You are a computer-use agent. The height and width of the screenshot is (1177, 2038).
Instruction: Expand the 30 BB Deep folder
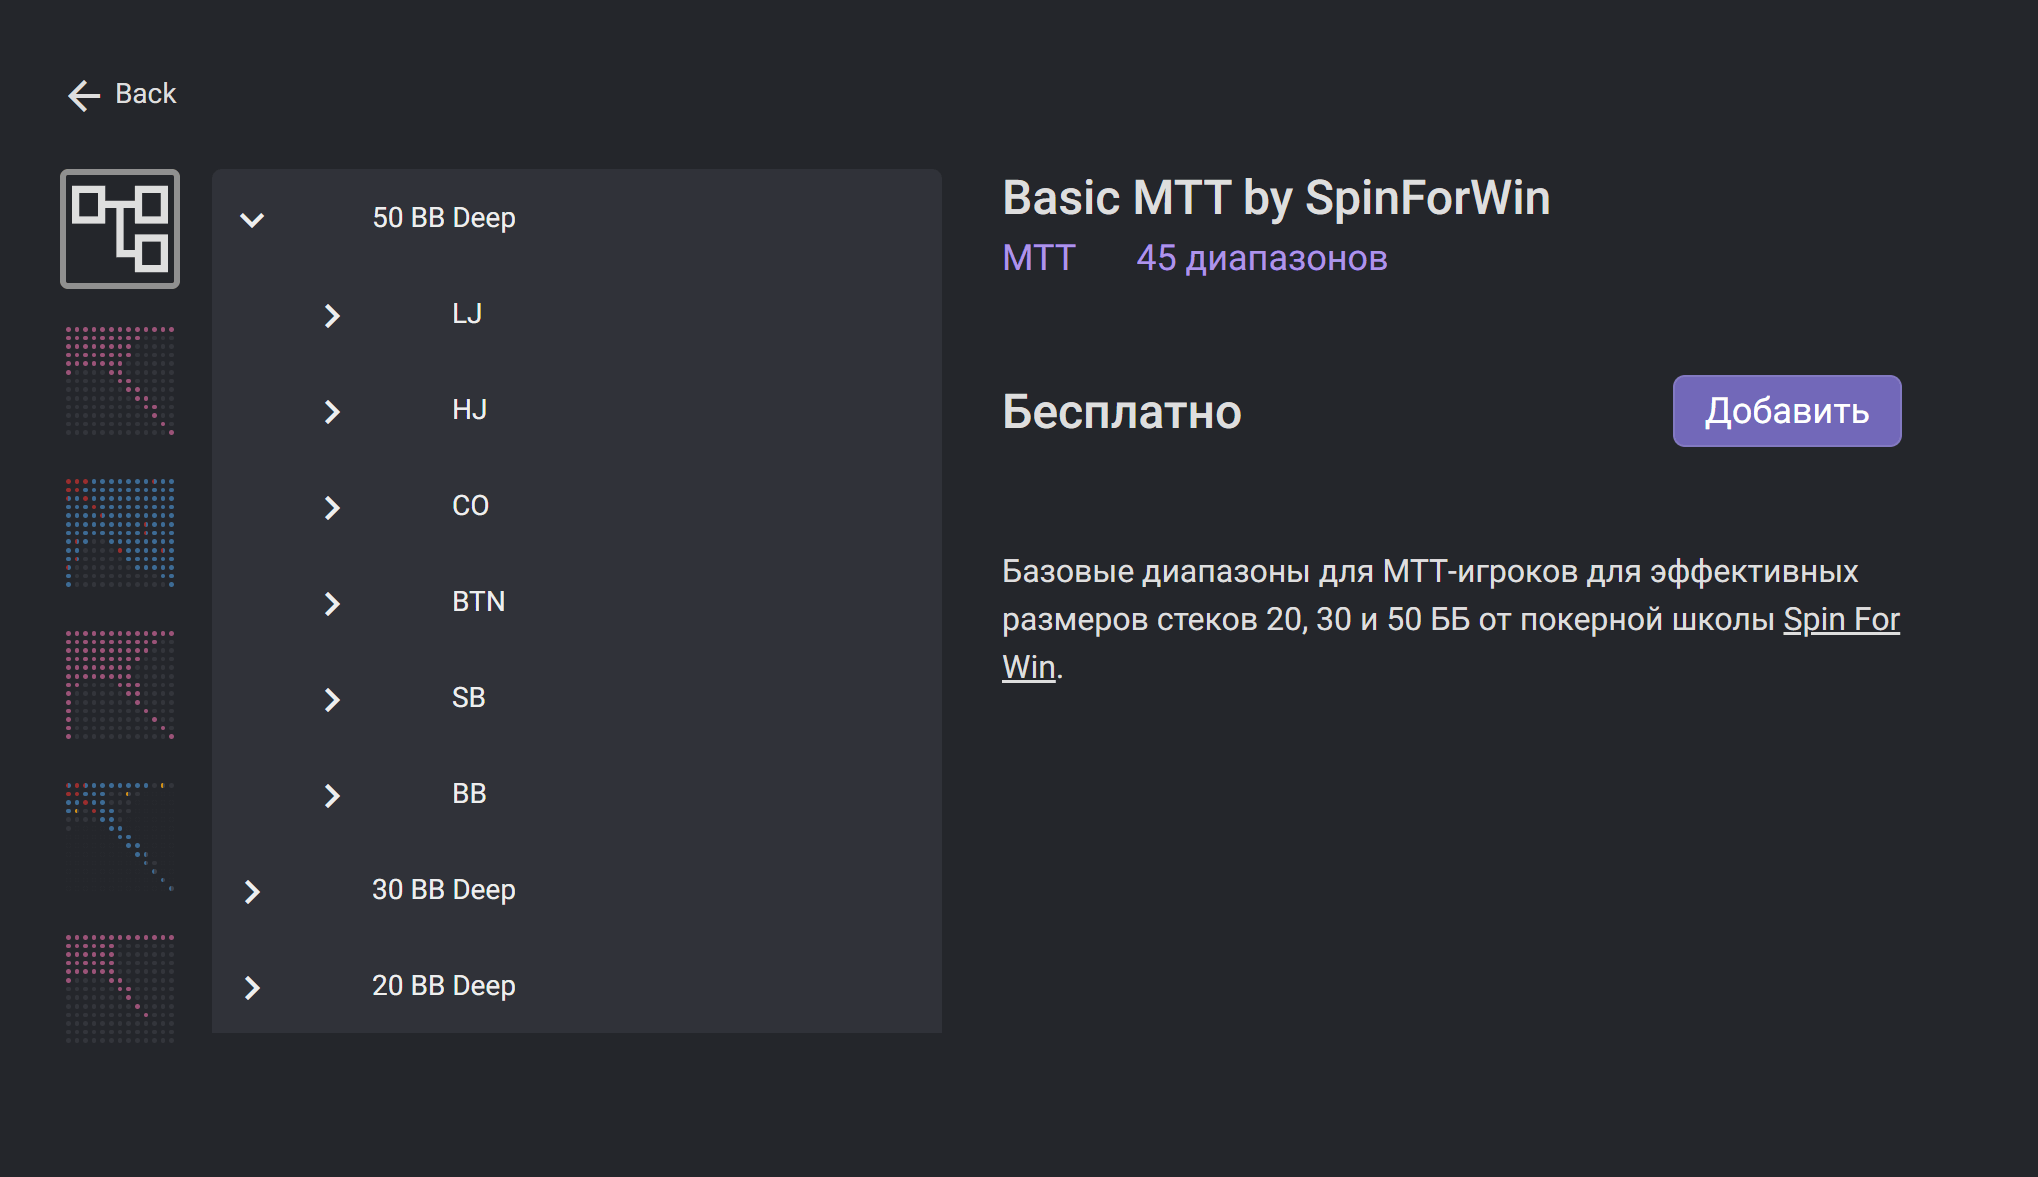(x=252, y=892)
